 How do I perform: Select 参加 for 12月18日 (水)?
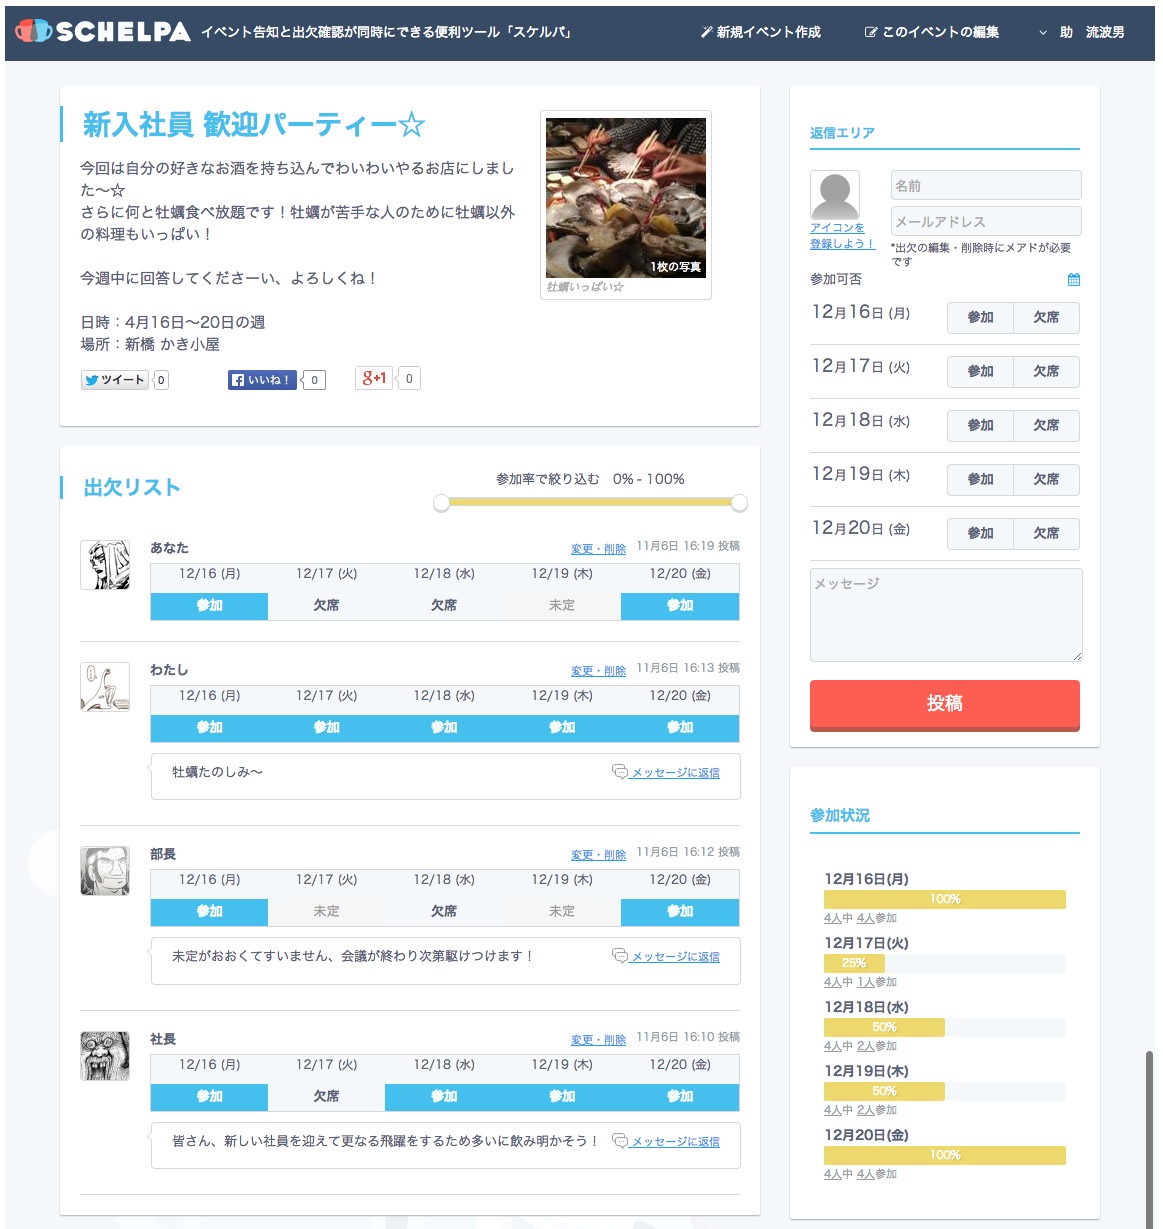(980, 426)
